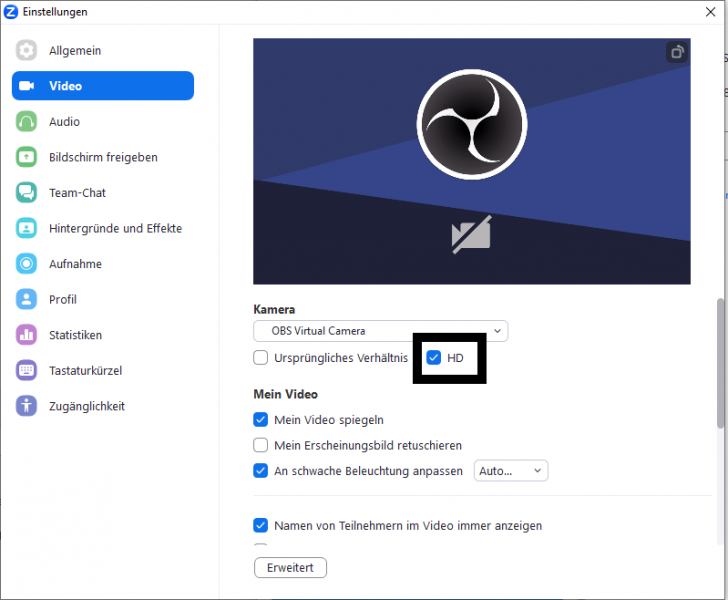
Task: Click the Bildschirm freigeben share icon
Action: tap(26, 157)
